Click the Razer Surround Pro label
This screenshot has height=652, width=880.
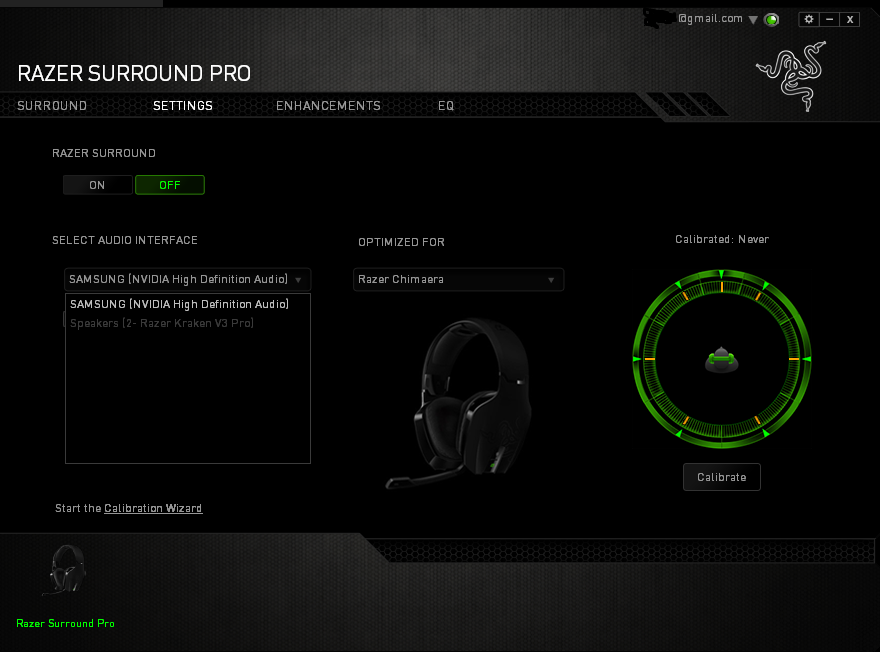(66, 623)
